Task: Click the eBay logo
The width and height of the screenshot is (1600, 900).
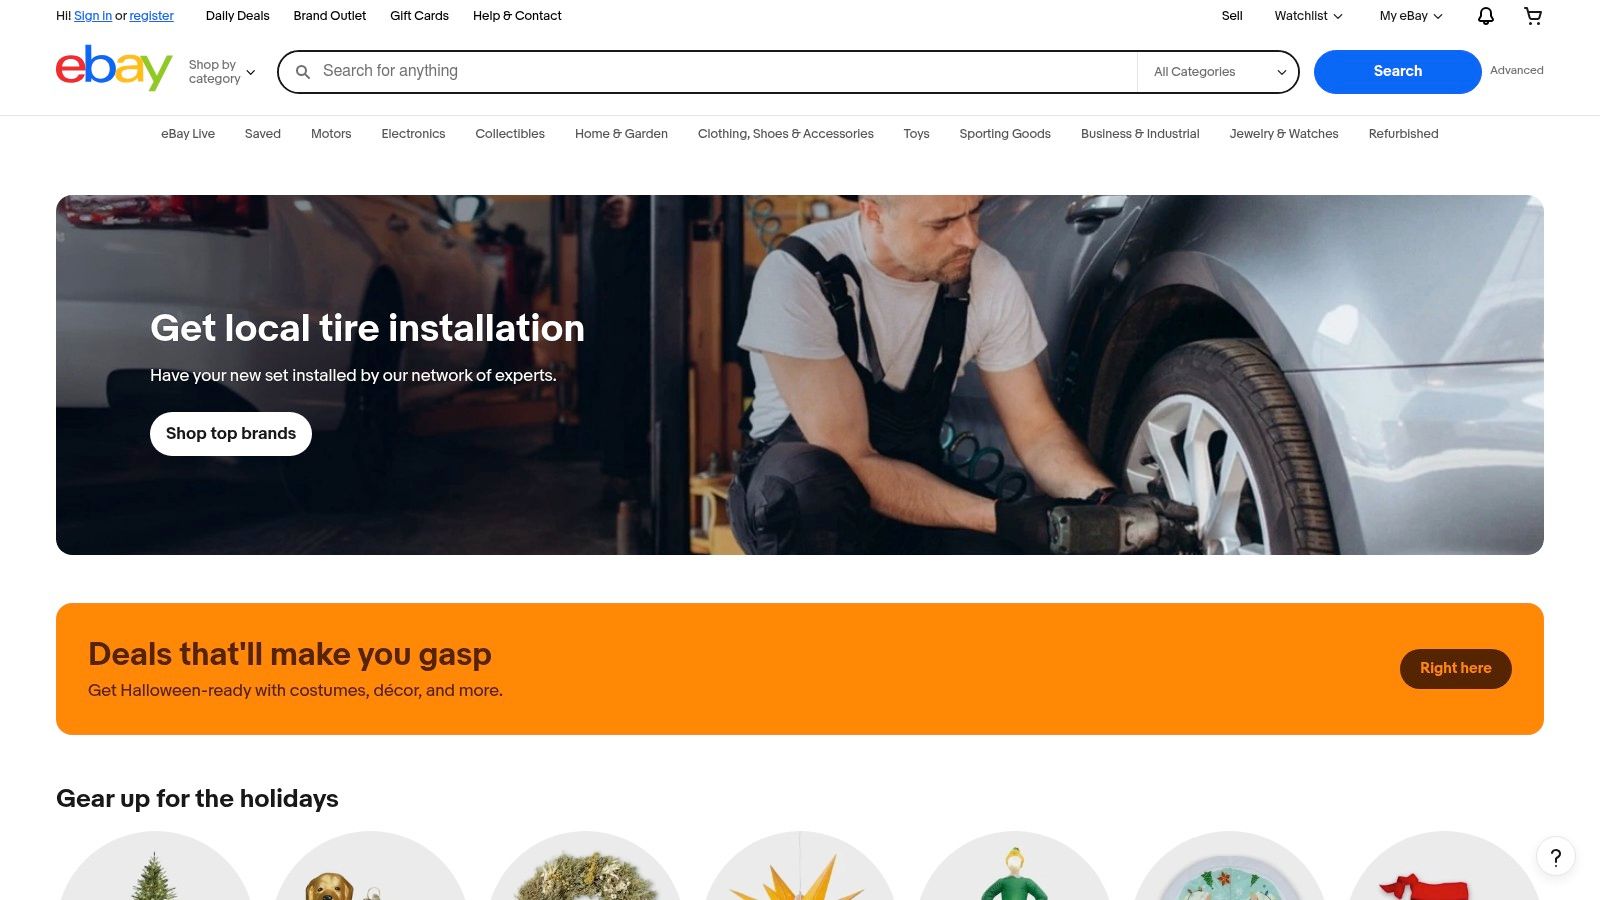Action: 113,69
